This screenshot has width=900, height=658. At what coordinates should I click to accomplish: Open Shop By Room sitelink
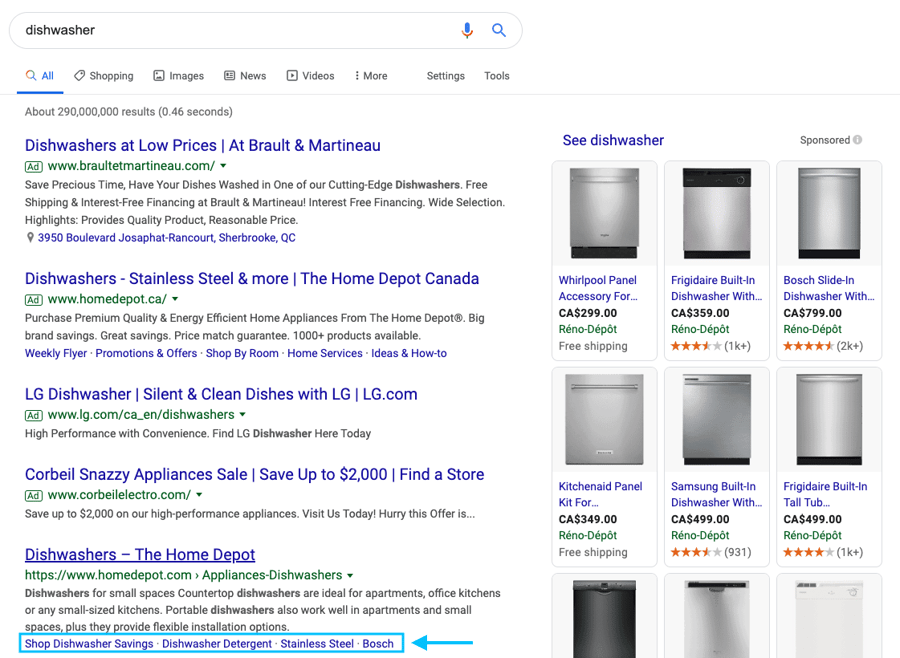(x=242, y=353)
